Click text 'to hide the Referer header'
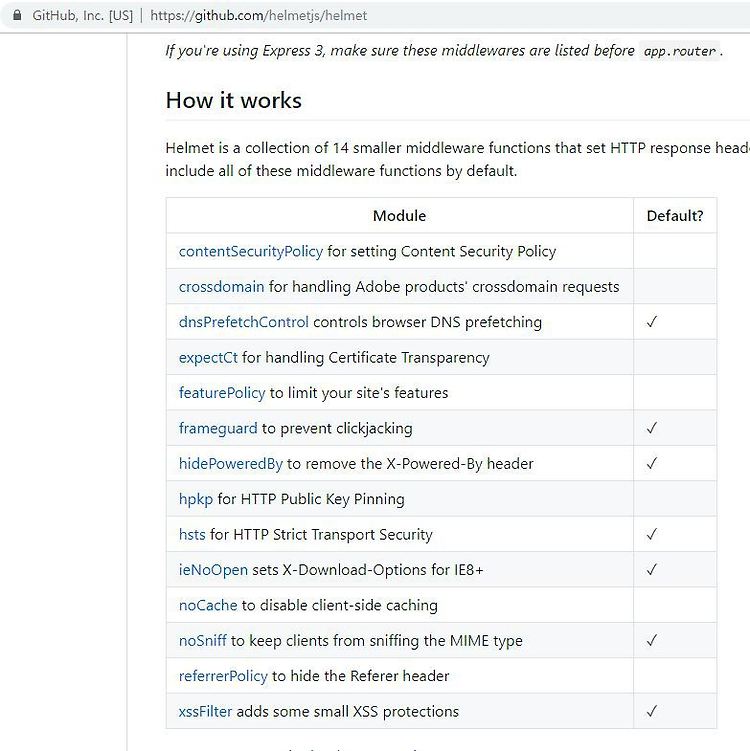 tap(361, 676)
